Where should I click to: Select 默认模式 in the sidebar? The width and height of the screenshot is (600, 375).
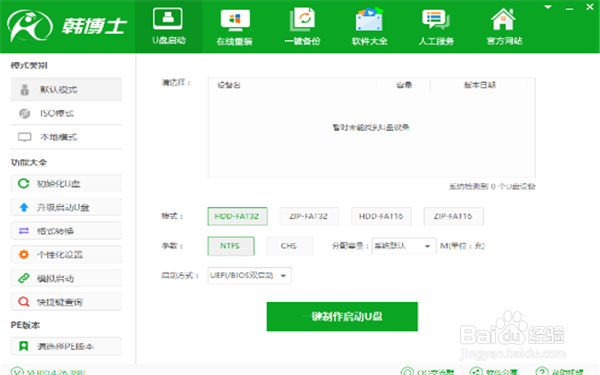click(66, 90)
